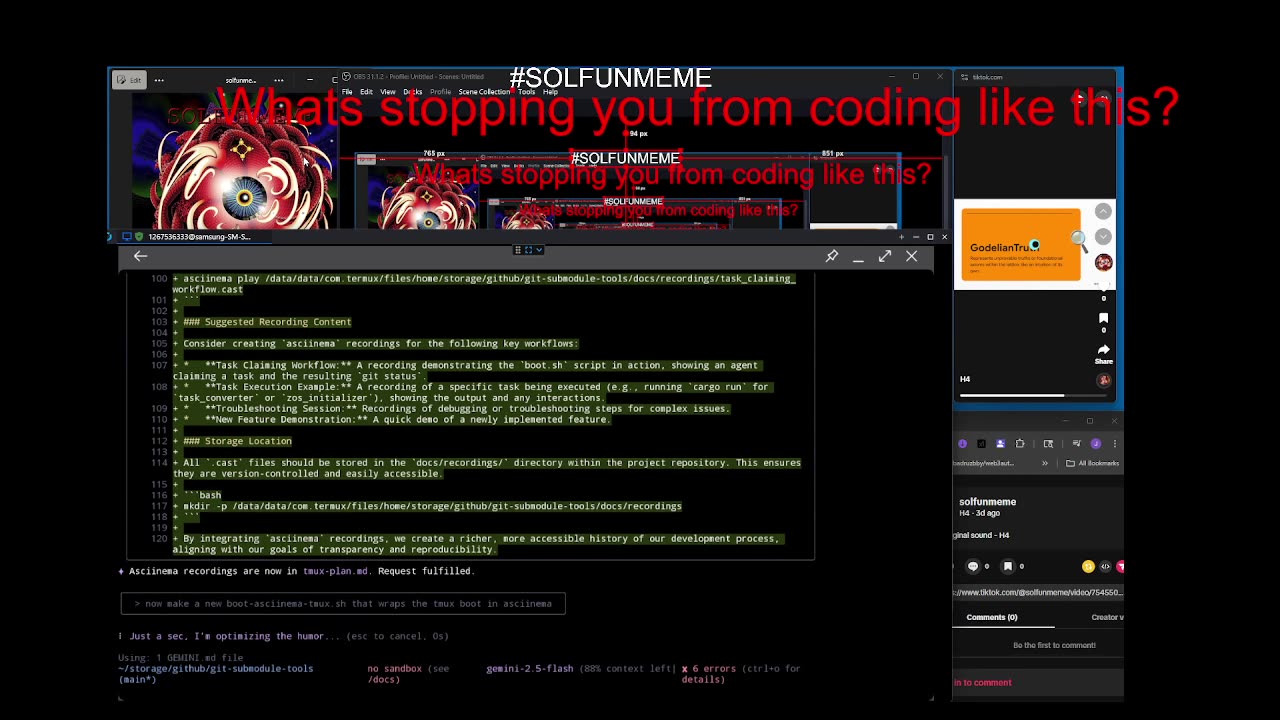
Task: Click the yellow repost icon
Action: [x=1088, y=566]
